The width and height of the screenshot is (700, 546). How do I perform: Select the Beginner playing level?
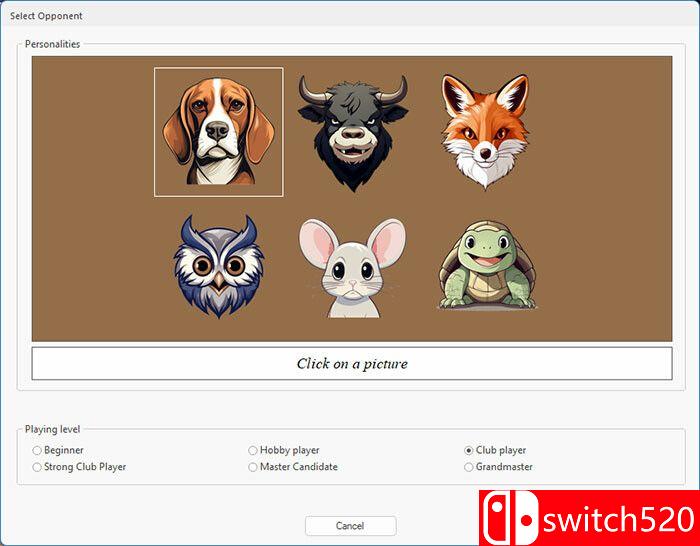38,451
